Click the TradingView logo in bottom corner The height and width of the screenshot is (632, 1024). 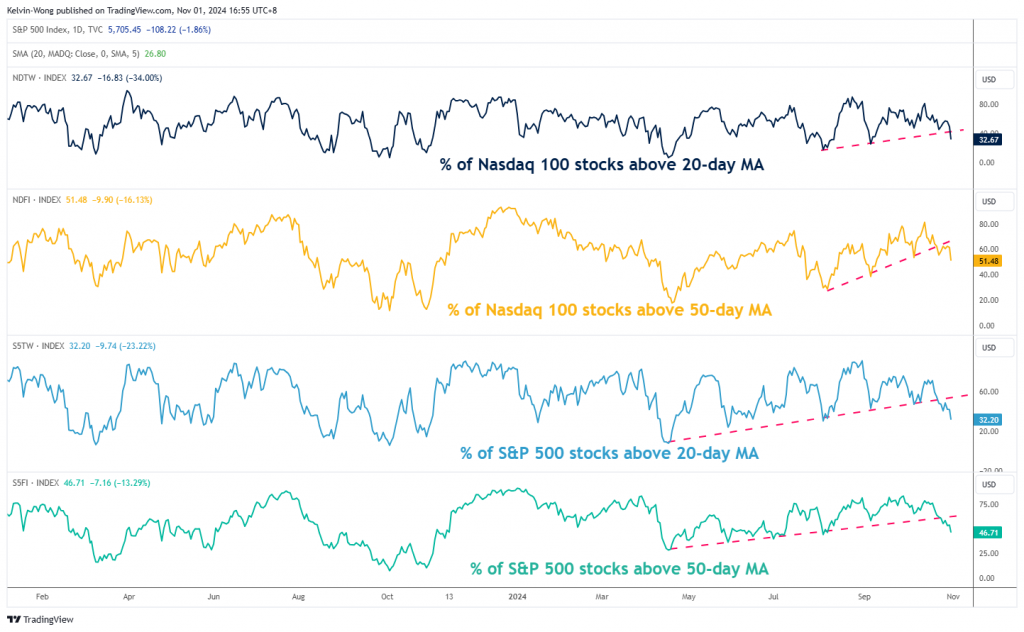click(x=40, y=619)
